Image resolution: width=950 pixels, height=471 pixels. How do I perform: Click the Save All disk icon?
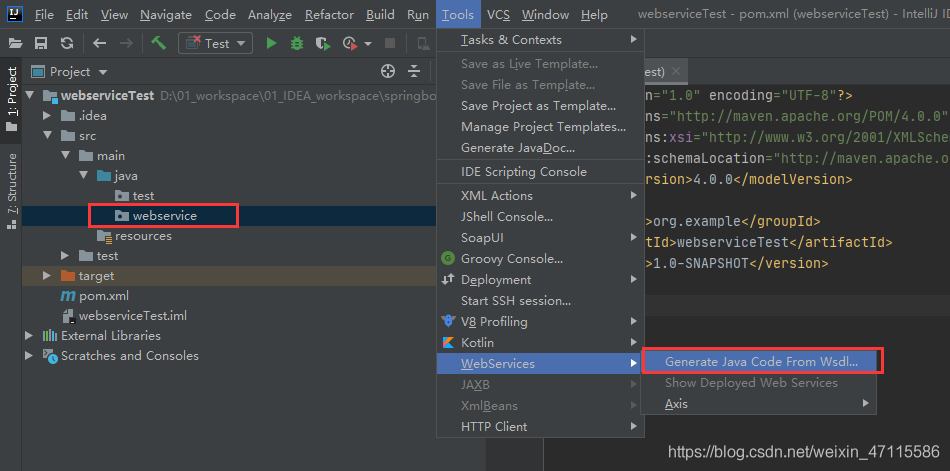coord(41,43)
